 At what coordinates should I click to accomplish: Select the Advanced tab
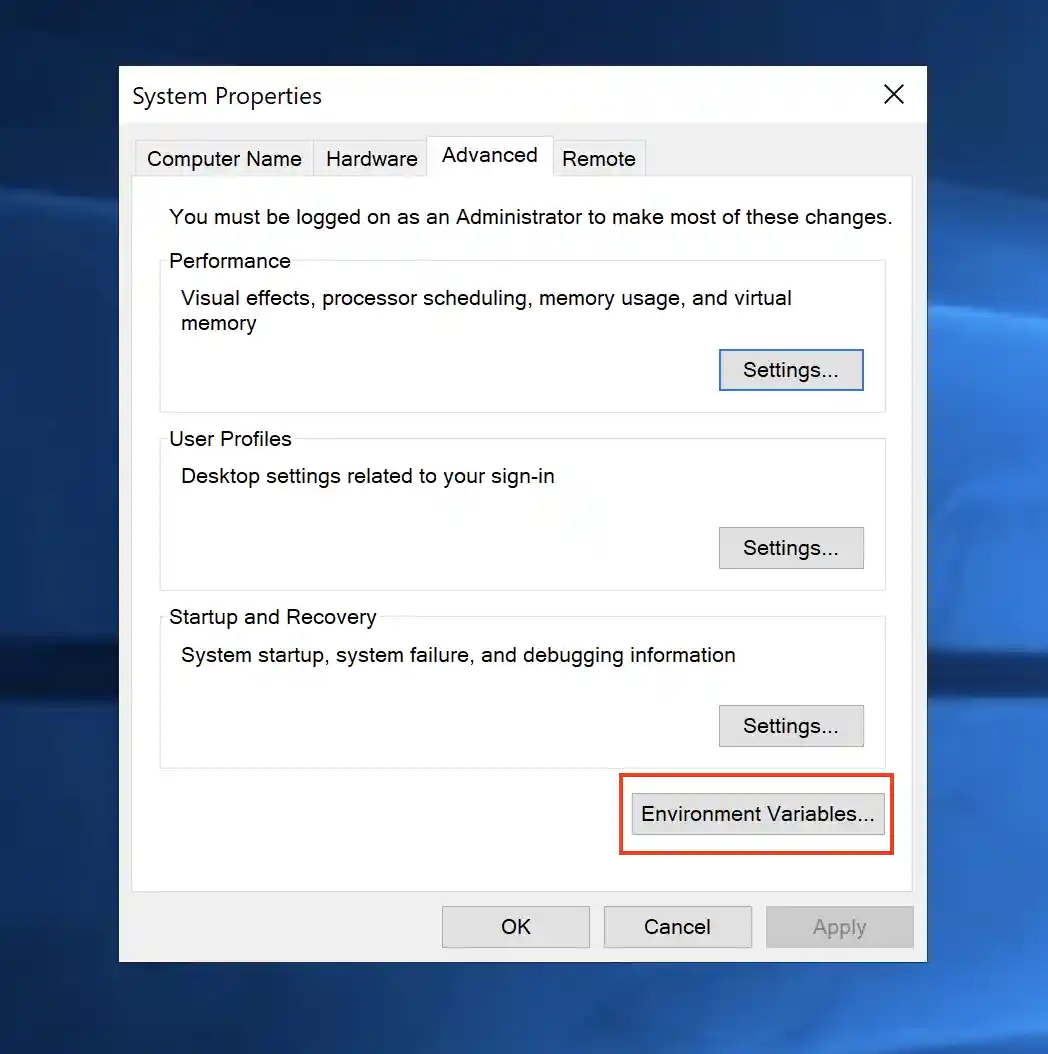(489, 155)
